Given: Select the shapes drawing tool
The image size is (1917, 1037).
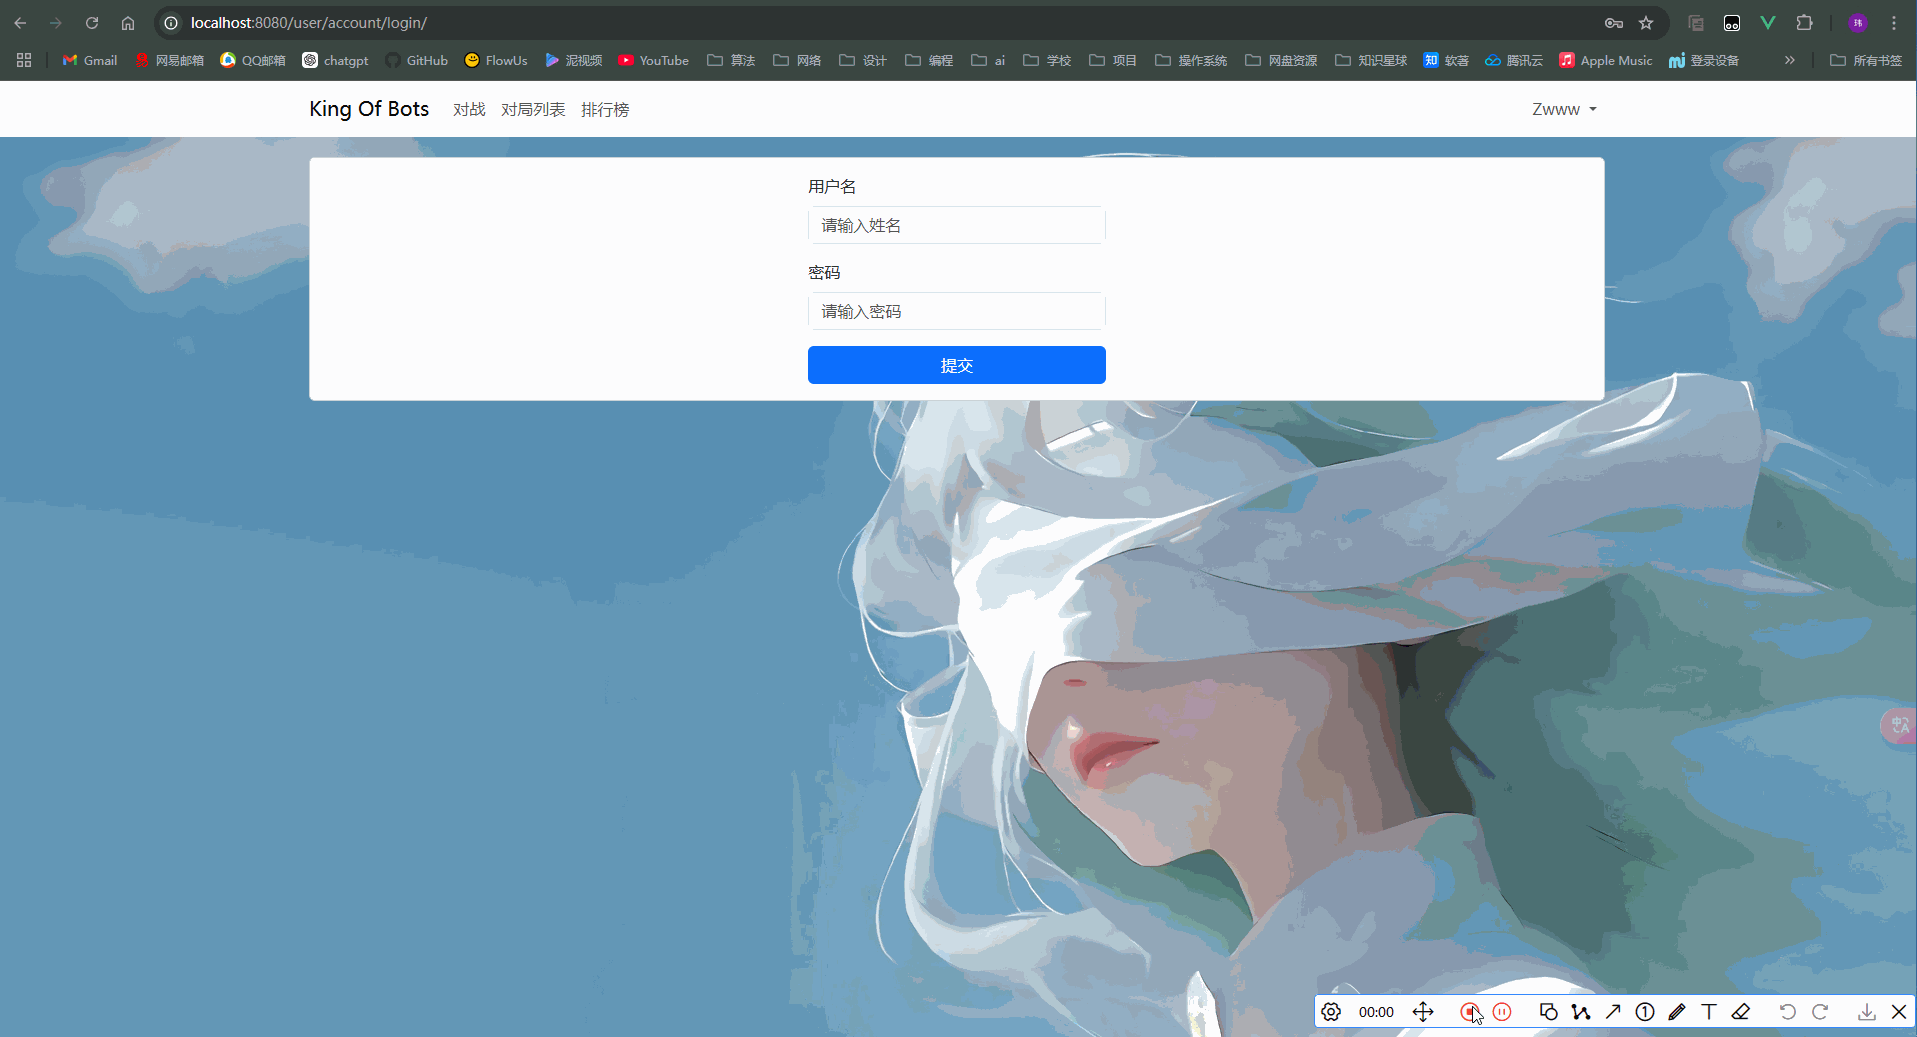Looking at the screenshot, I should pos(1548,1012).
